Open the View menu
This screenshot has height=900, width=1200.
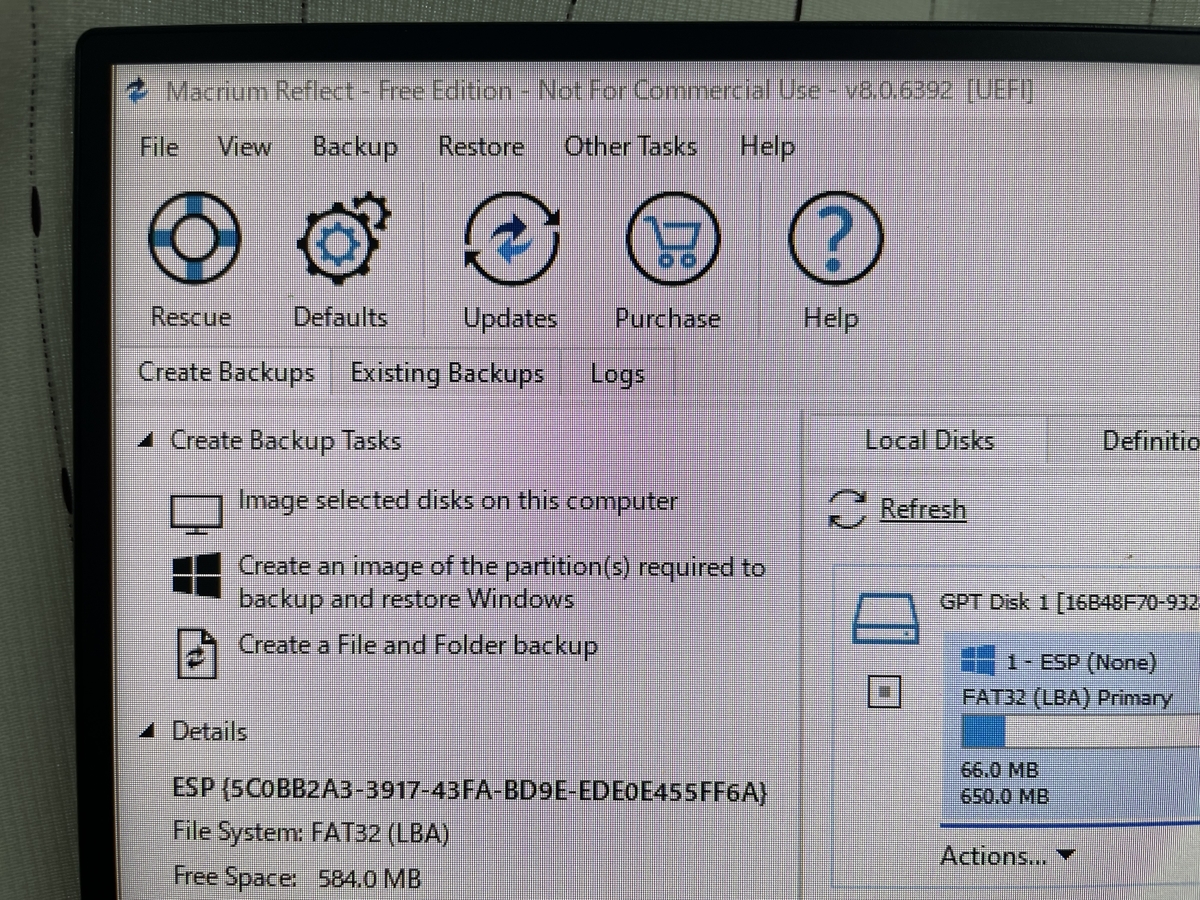(245, 147)
